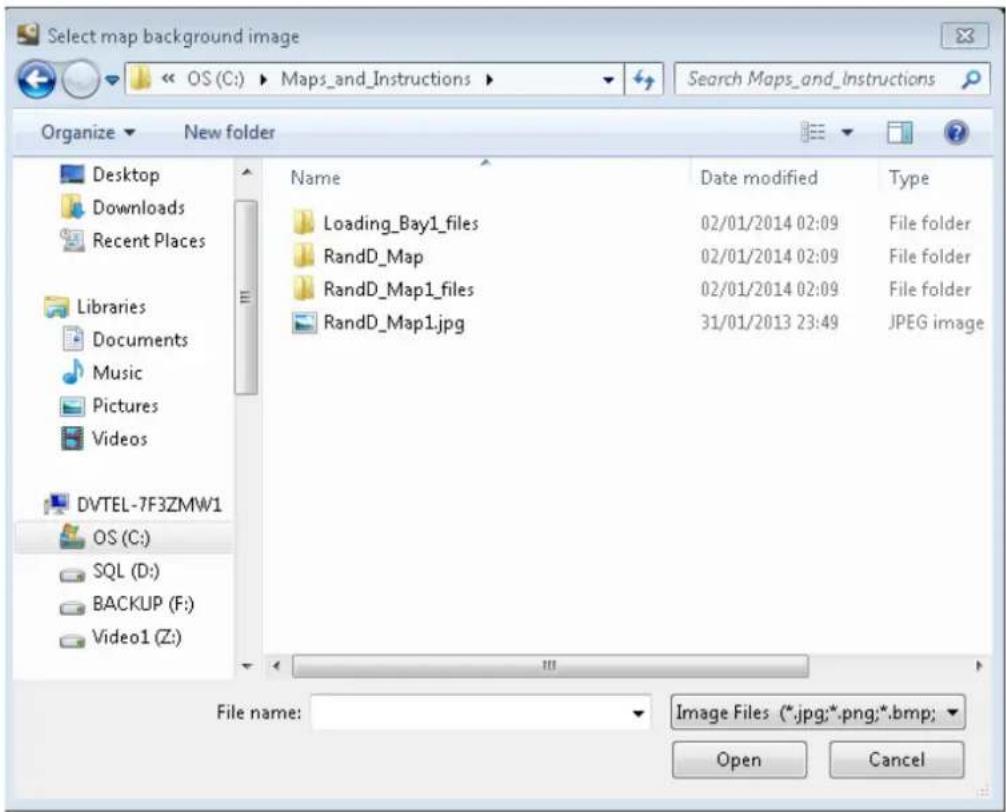Select Recent Places in navigation pane
This screenshot has height=812, width=1006.
133,241
